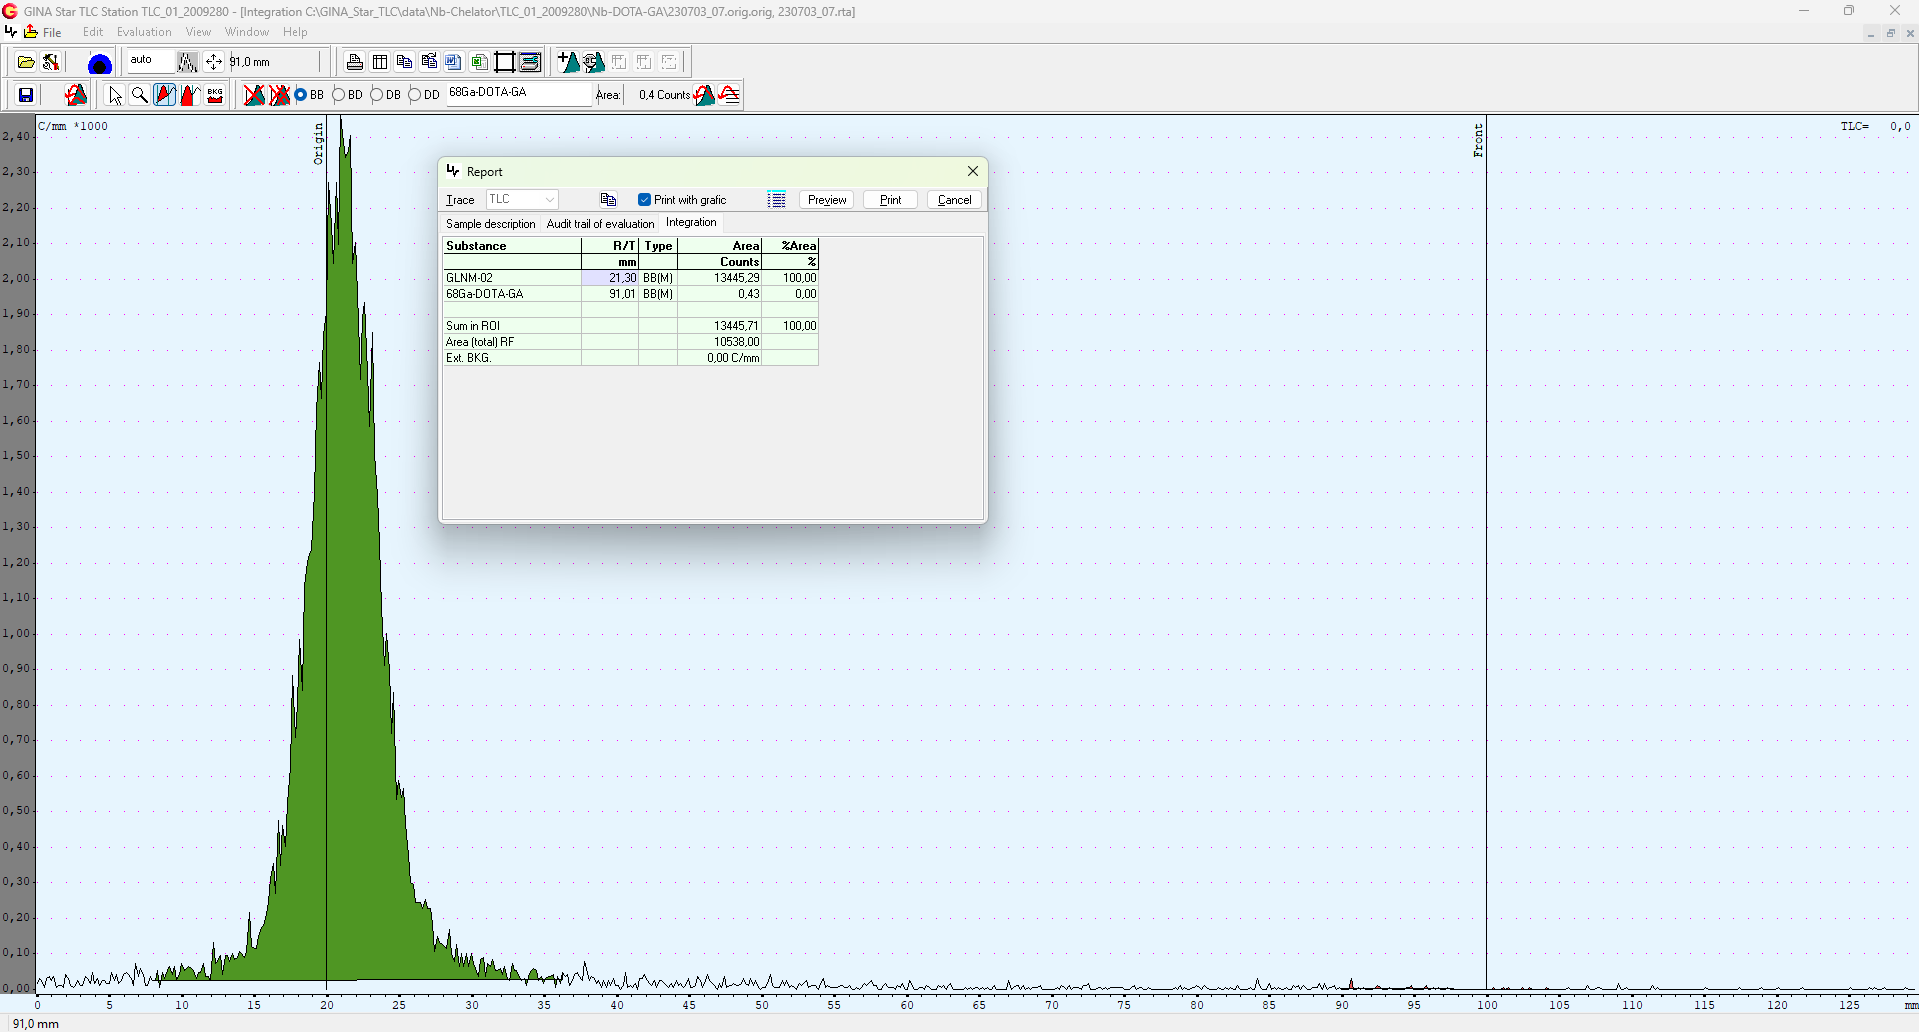
Task: Click the open file folder icon
Action: (x=26, y=62)
